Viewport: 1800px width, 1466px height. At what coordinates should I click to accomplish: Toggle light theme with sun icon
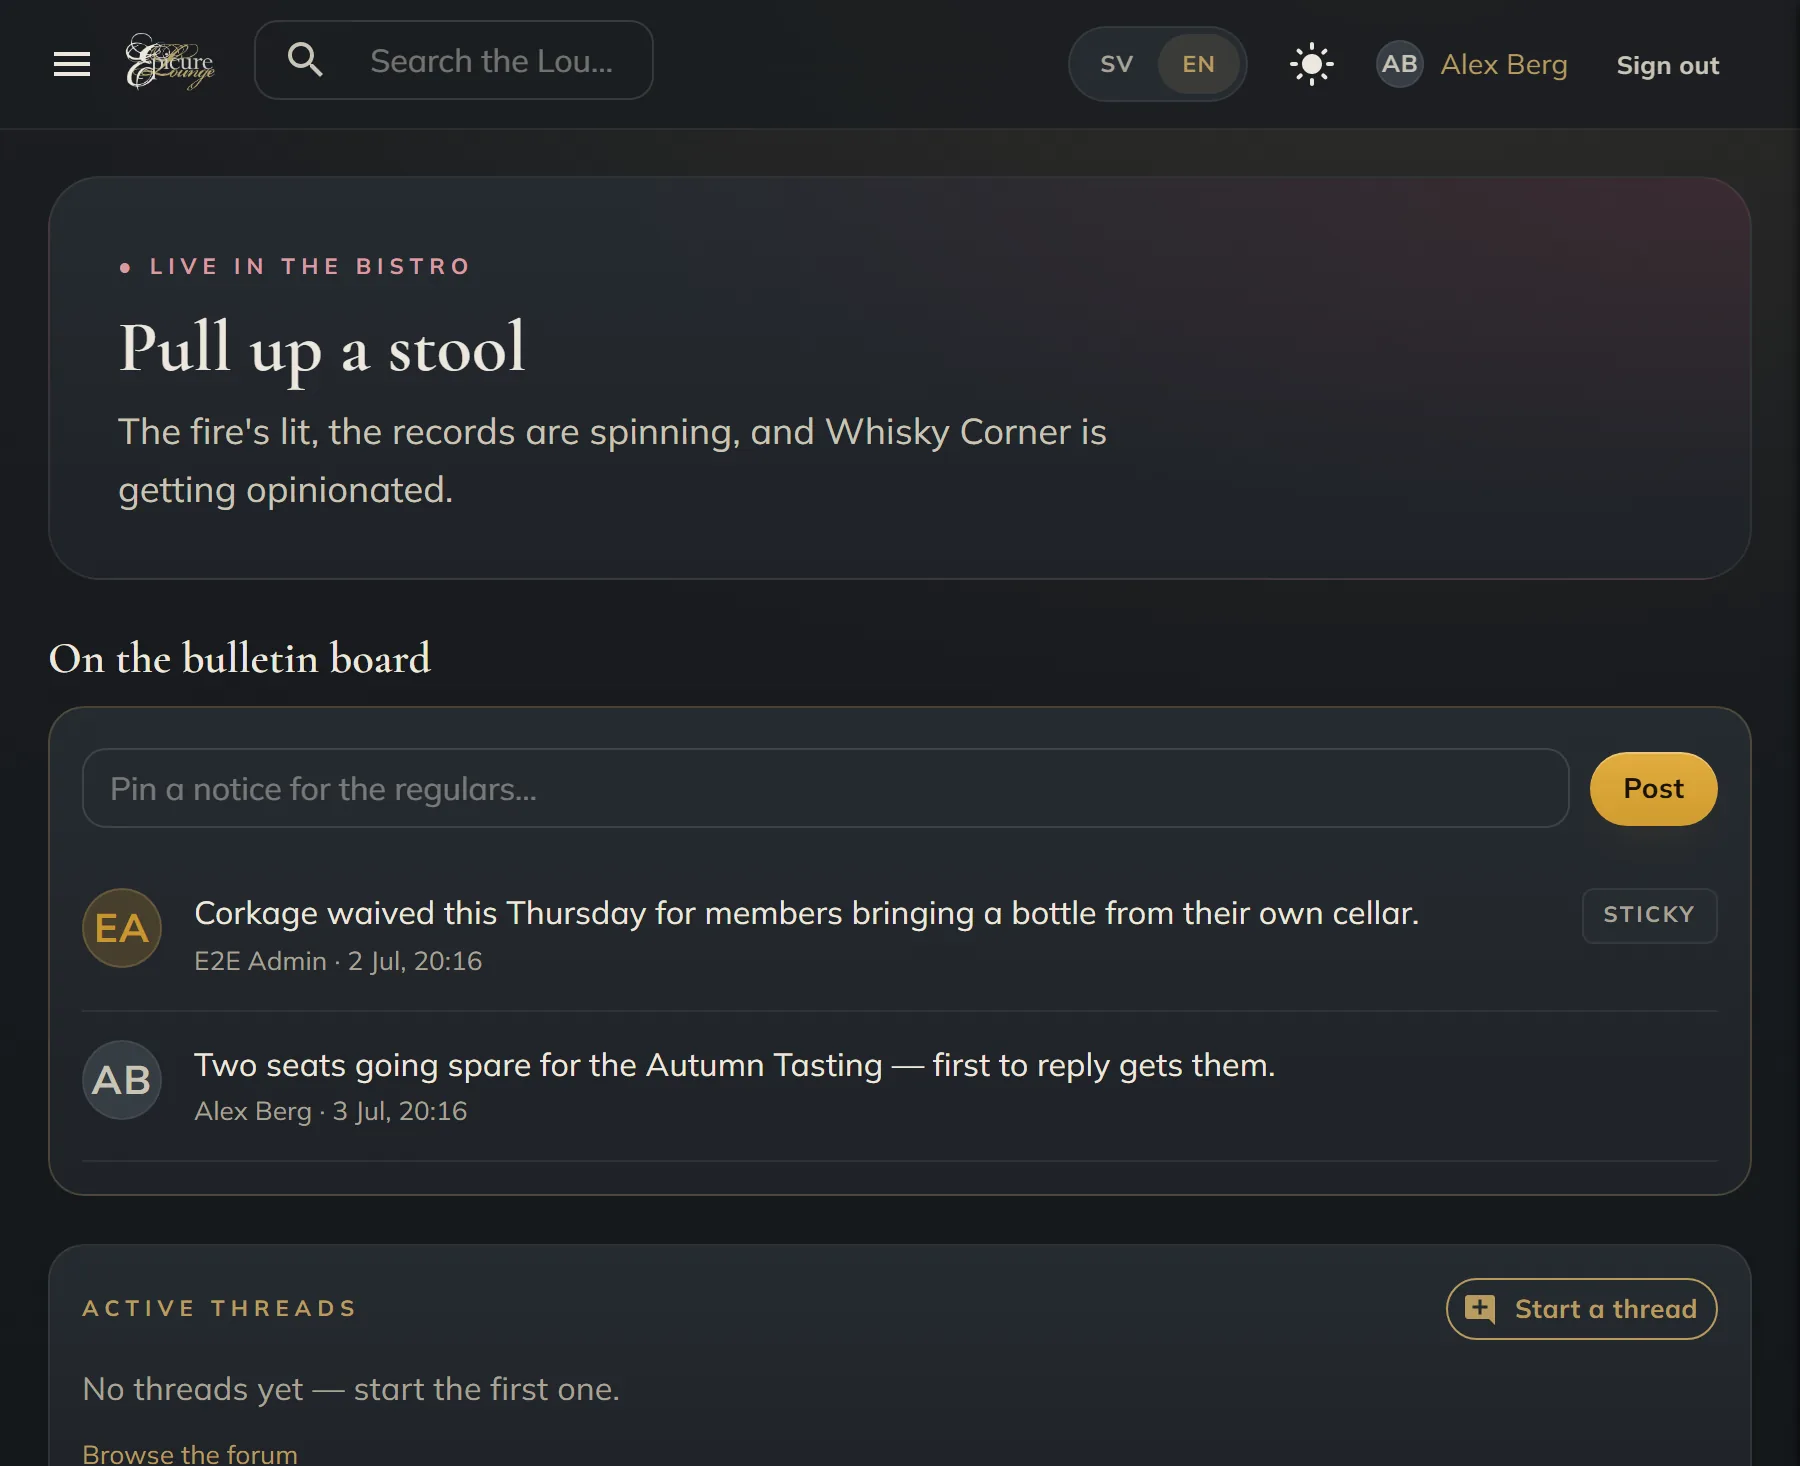[x=1311, y=64]
